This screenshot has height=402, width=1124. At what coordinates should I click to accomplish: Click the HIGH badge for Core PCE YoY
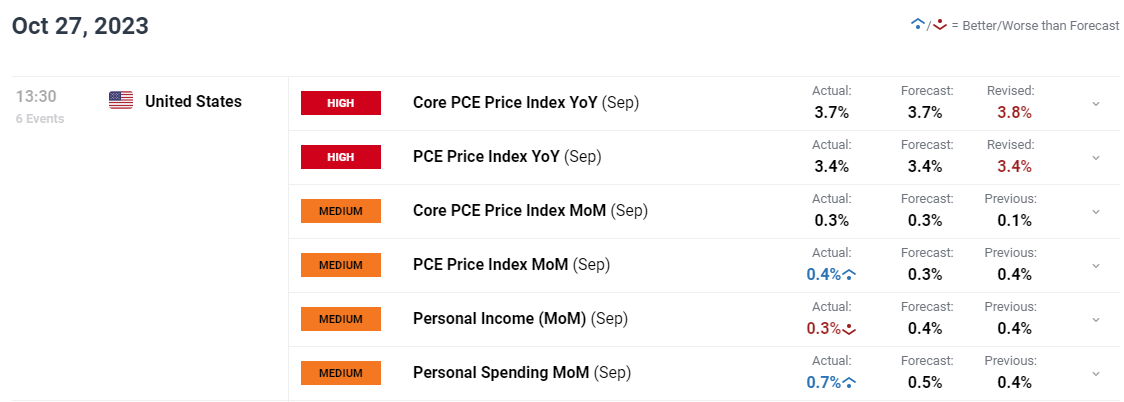(341, 102)
